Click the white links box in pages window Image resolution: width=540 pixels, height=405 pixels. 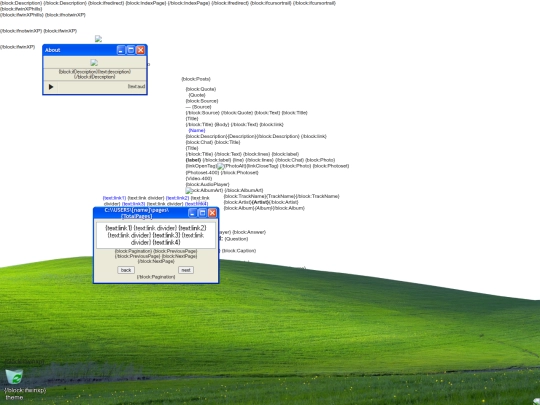pyautogui.click(x=156, y=235)
